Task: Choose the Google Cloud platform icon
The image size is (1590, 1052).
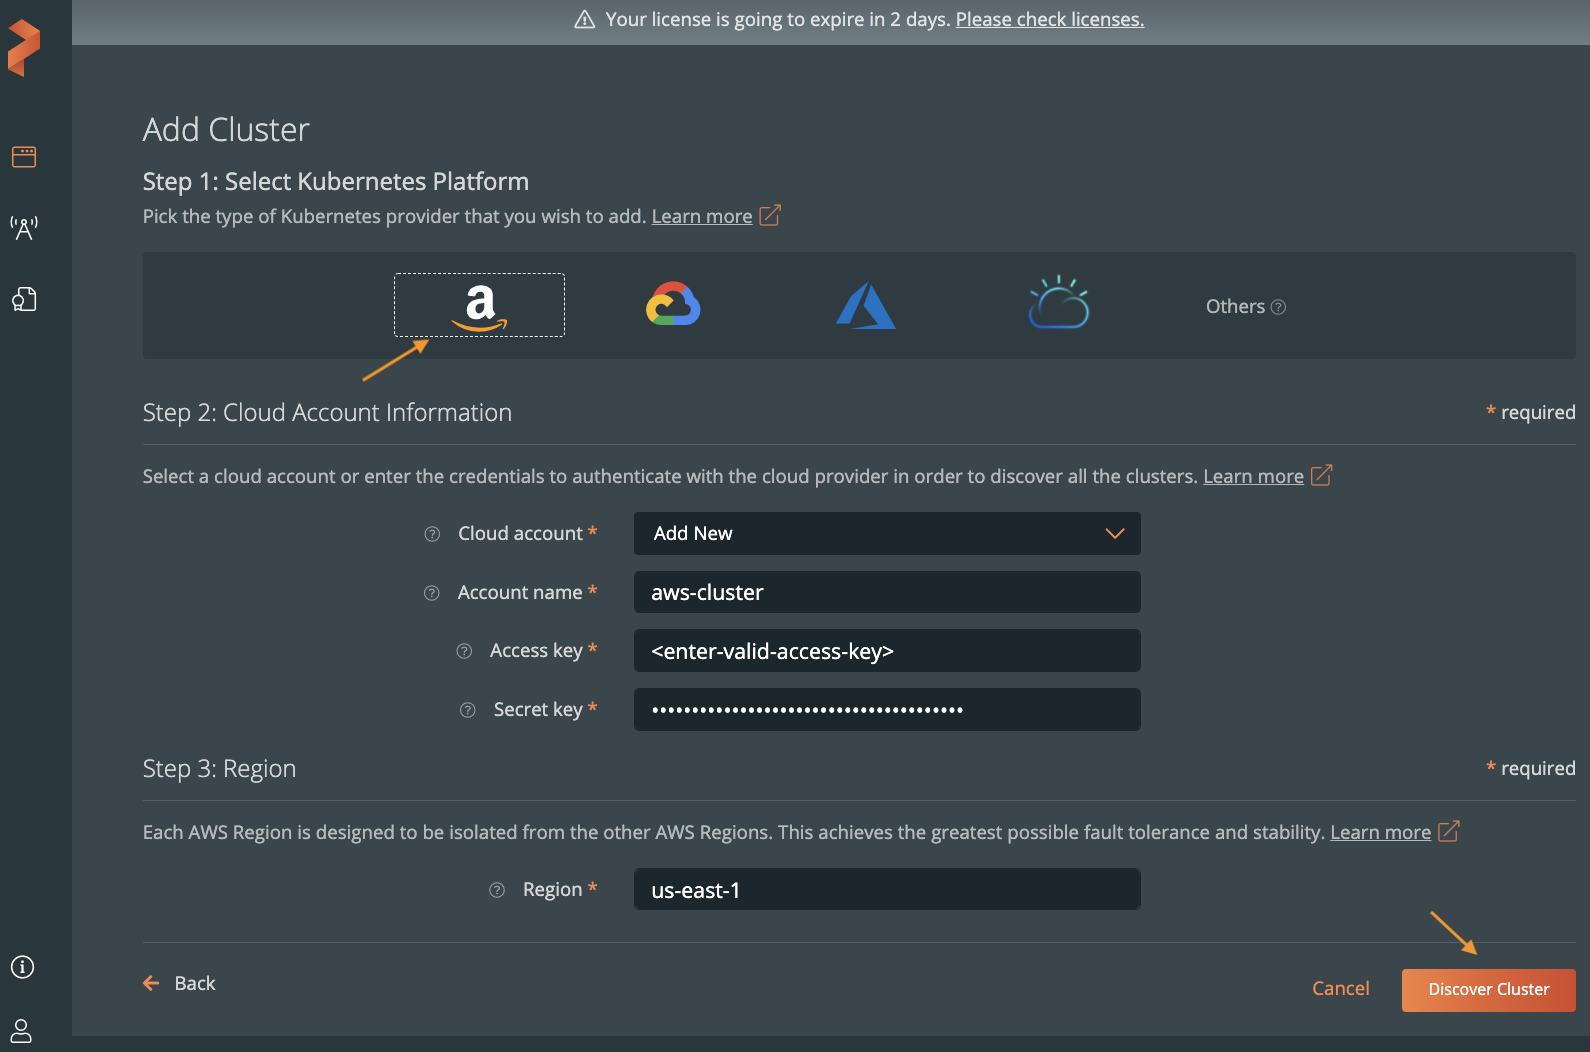Action: pos(673,305)
